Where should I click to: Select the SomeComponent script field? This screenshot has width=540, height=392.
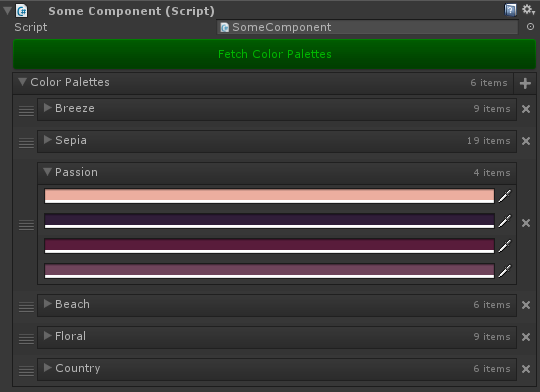point(367,27)
